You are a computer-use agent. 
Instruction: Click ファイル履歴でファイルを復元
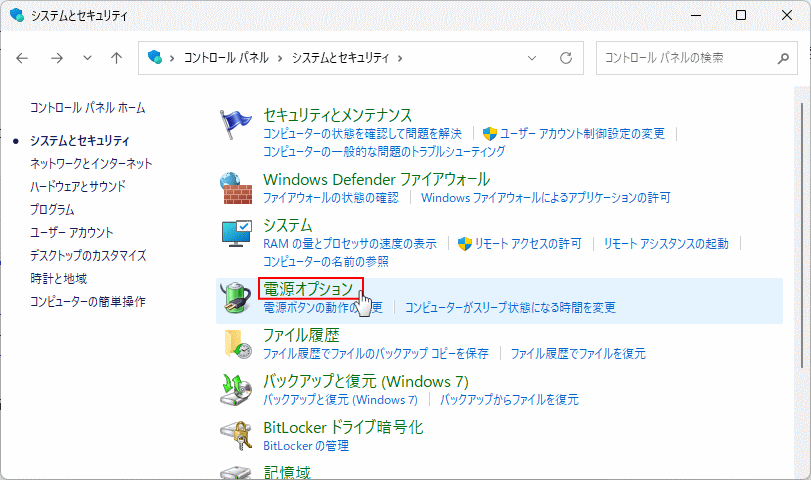(x=578, y=354)
